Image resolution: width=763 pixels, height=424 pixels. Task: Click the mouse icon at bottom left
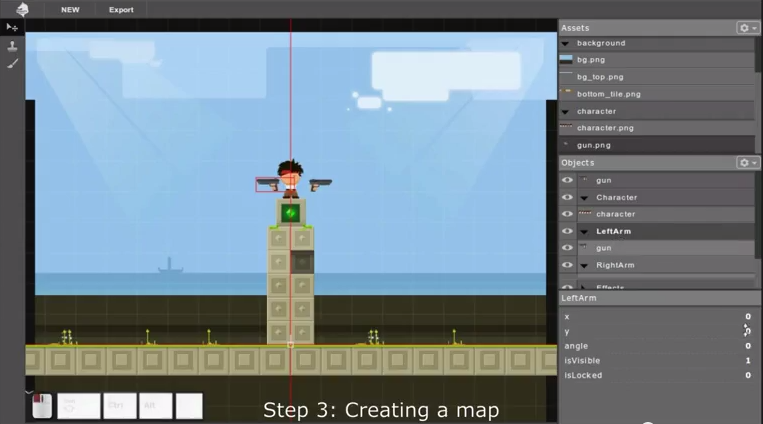41,406
